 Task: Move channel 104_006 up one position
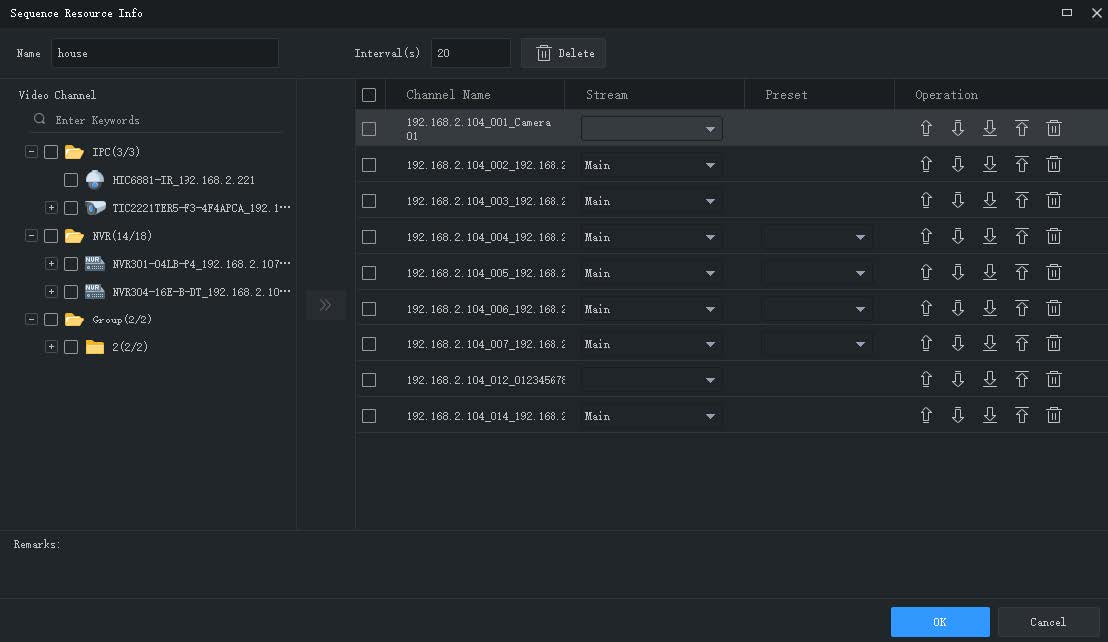pos(926,309)
